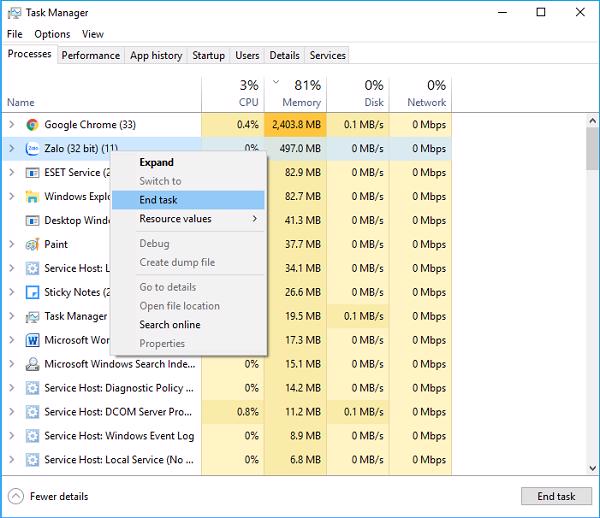Open the View menu
The image size is (600, 518).
[93, 34]
